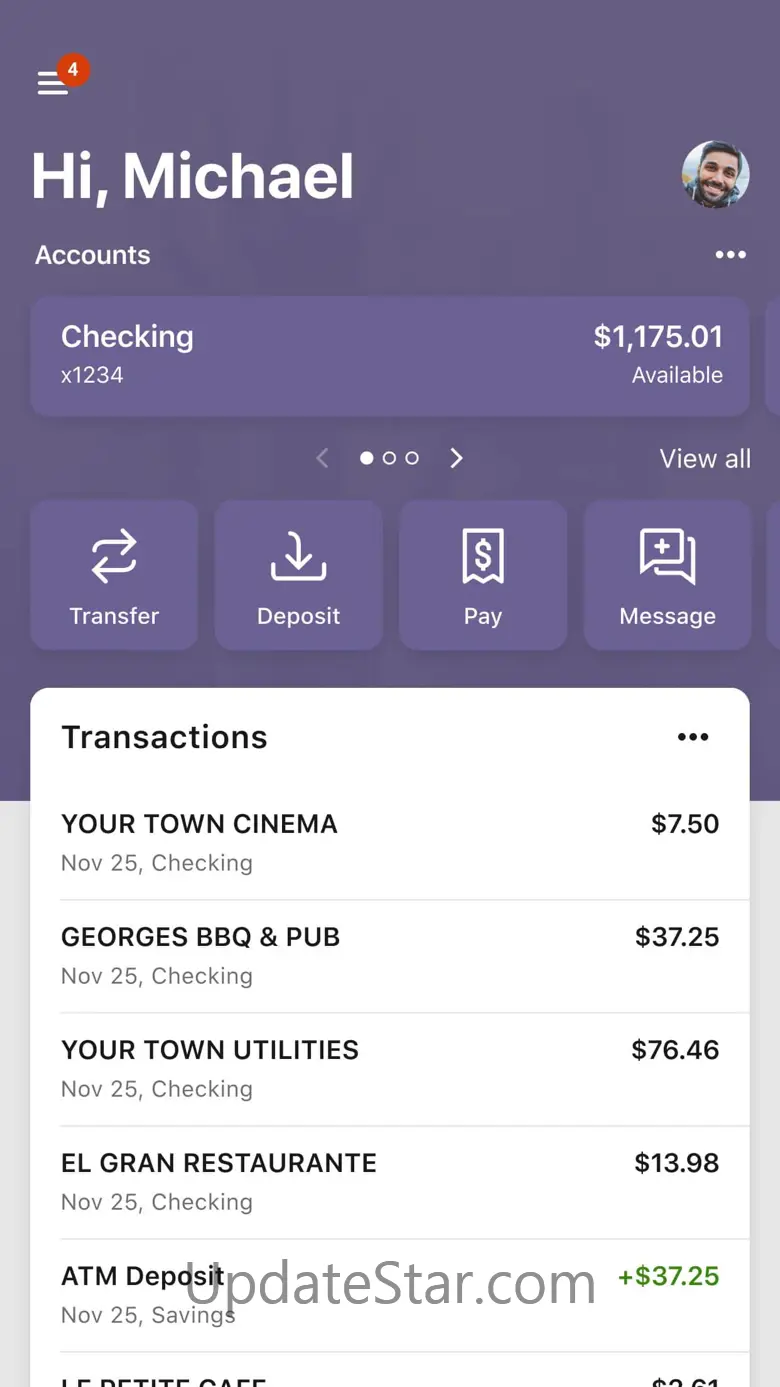Open the ATM Deposit savings transaction

pos(390,1294)
